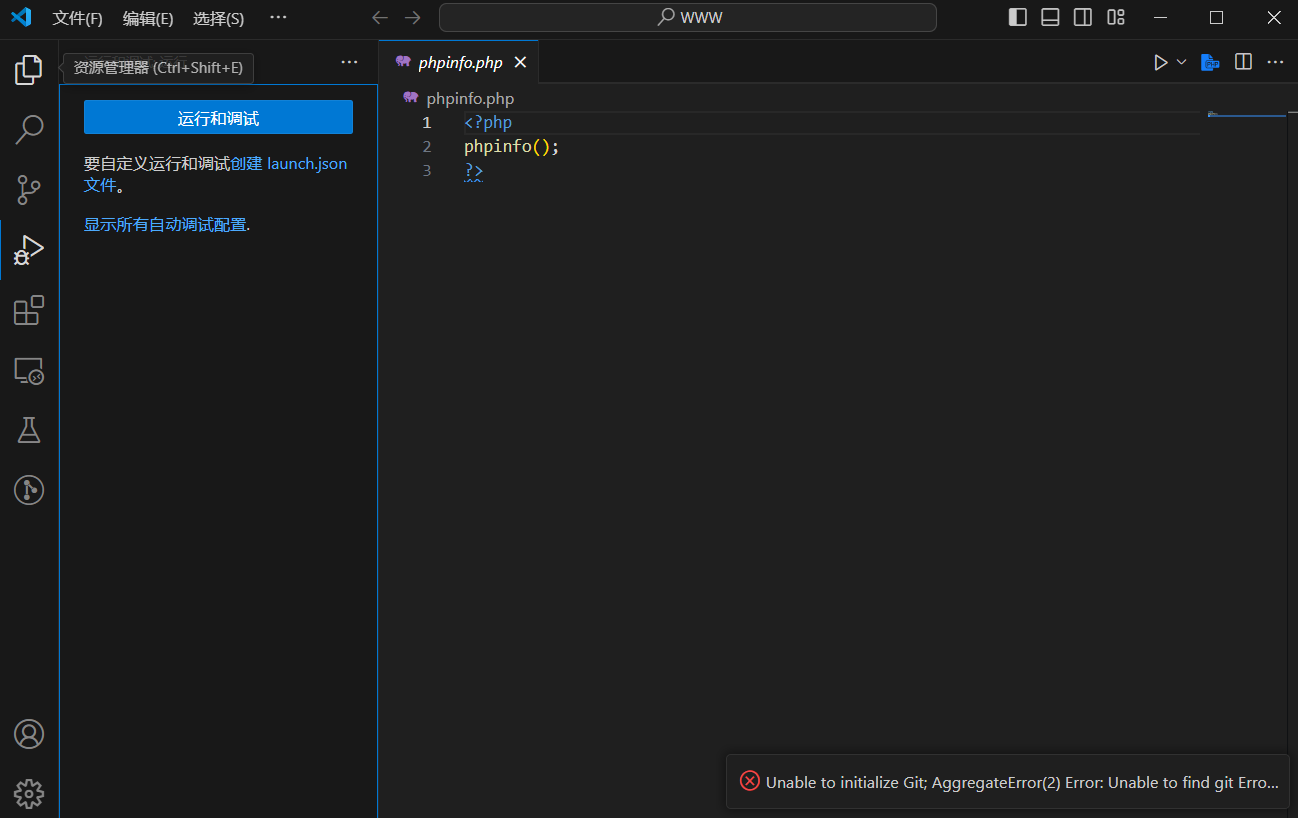Image resolution: width=1298 pixels, height=818 pixels.
Task: Click the <?php opening tag
Action: point(488,123)
